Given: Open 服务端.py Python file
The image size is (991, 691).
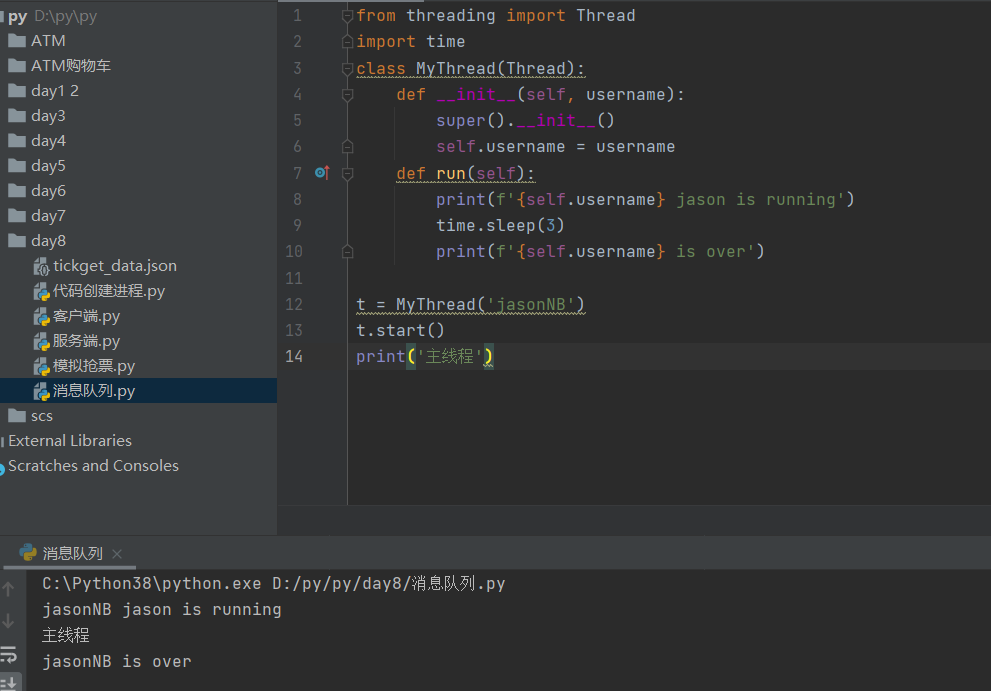Looking at the screenshot, I should (x=86, y=341).
